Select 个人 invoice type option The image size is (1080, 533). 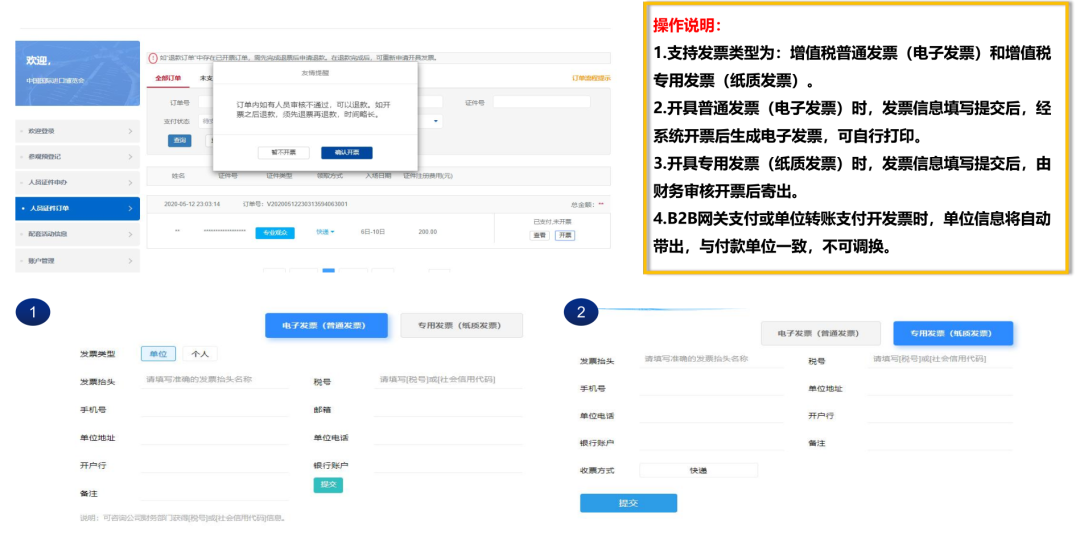[x=200, y=354]
